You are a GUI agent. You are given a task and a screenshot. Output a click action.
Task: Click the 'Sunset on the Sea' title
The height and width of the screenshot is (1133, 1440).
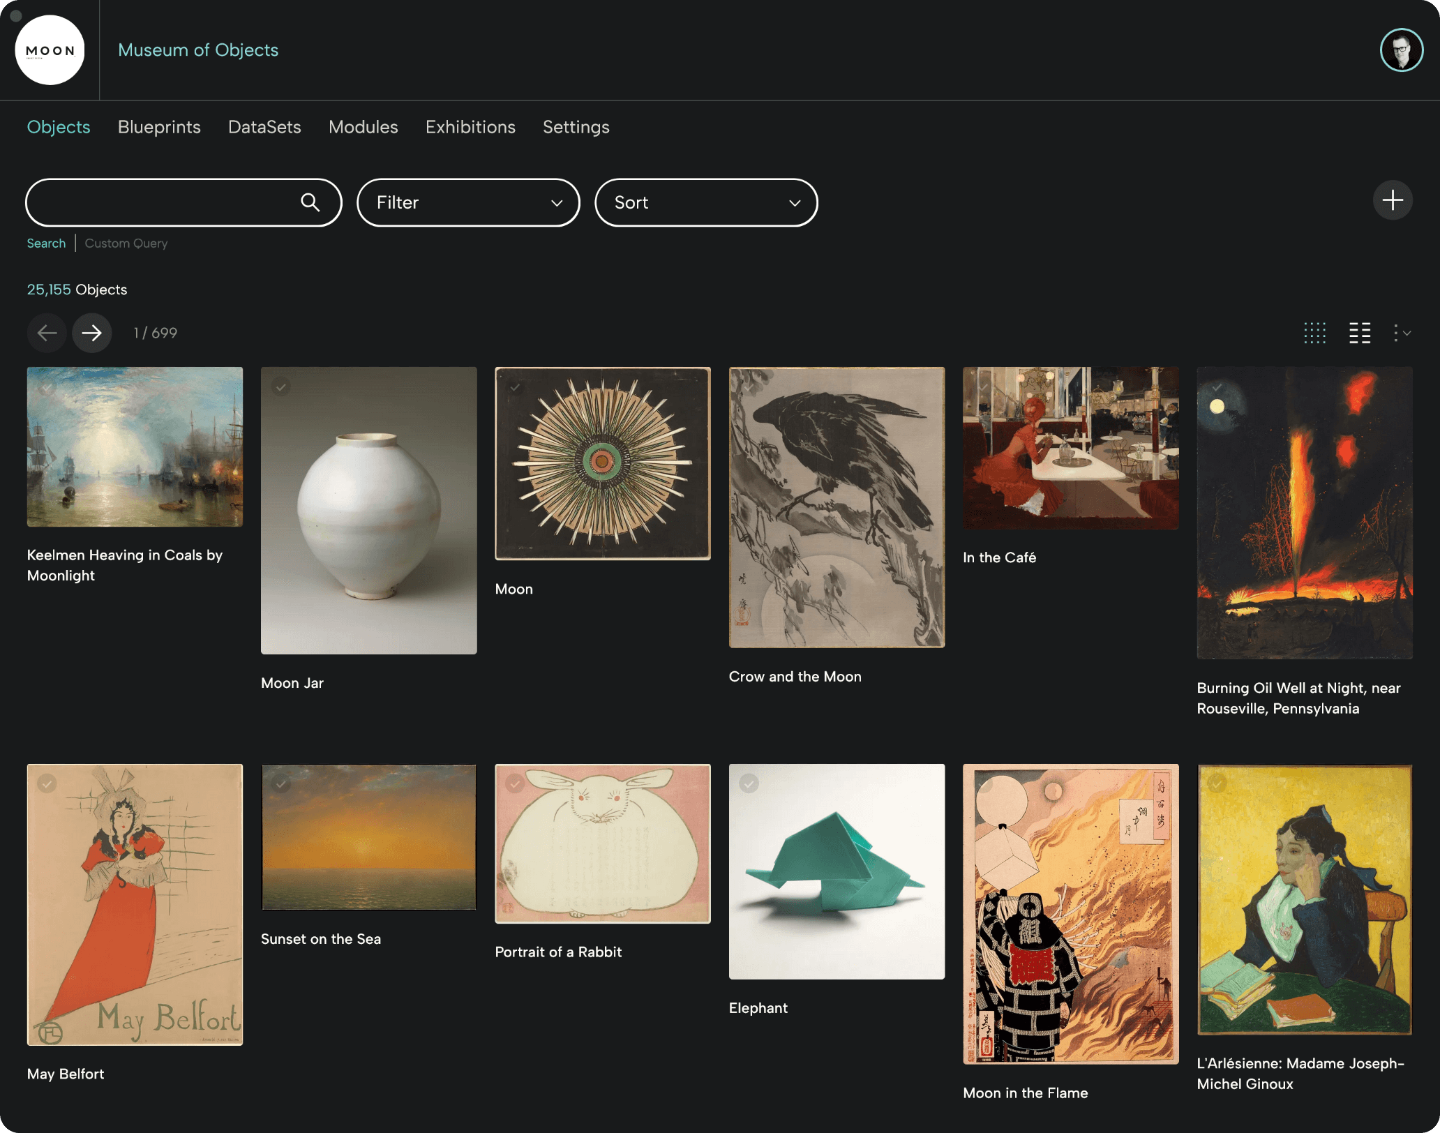click(321, 939)
